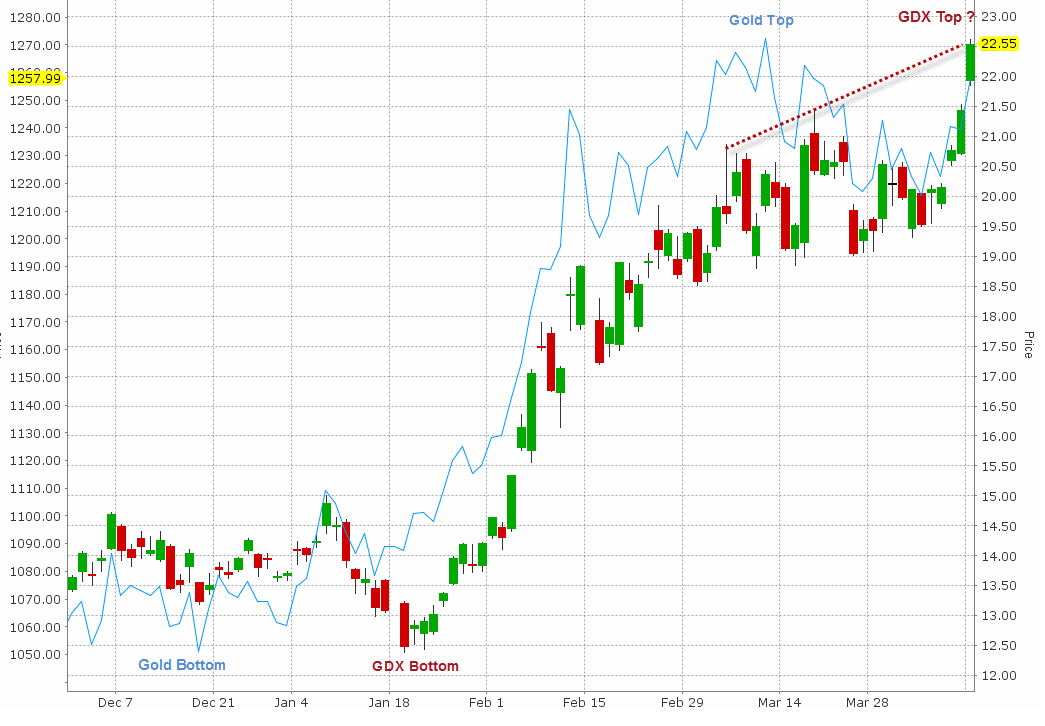This screenshot has width=1045, height=726.
Task: Click the 'Mar 14' date axis label
Action: coord(779,703)
